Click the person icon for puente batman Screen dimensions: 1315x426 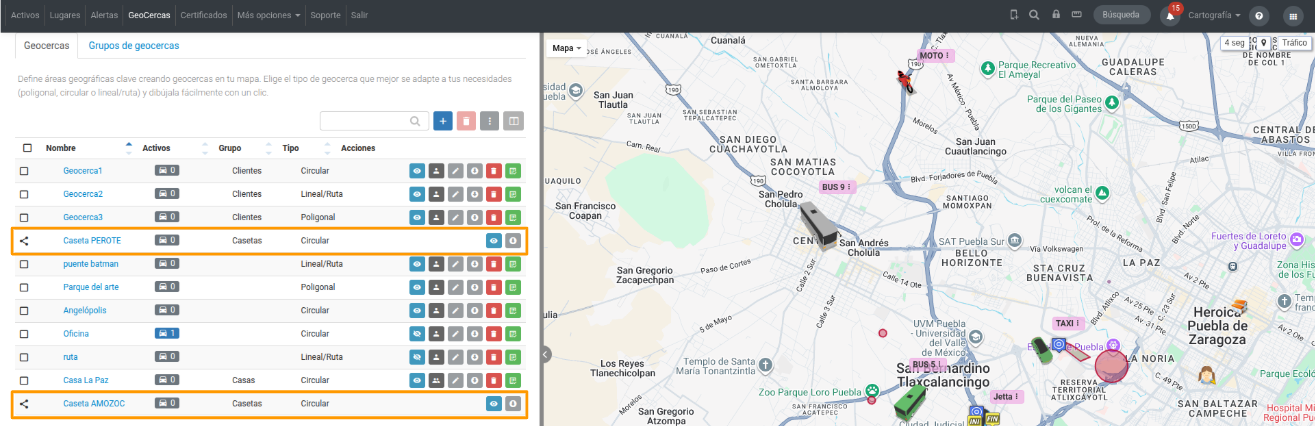point(436,264)
